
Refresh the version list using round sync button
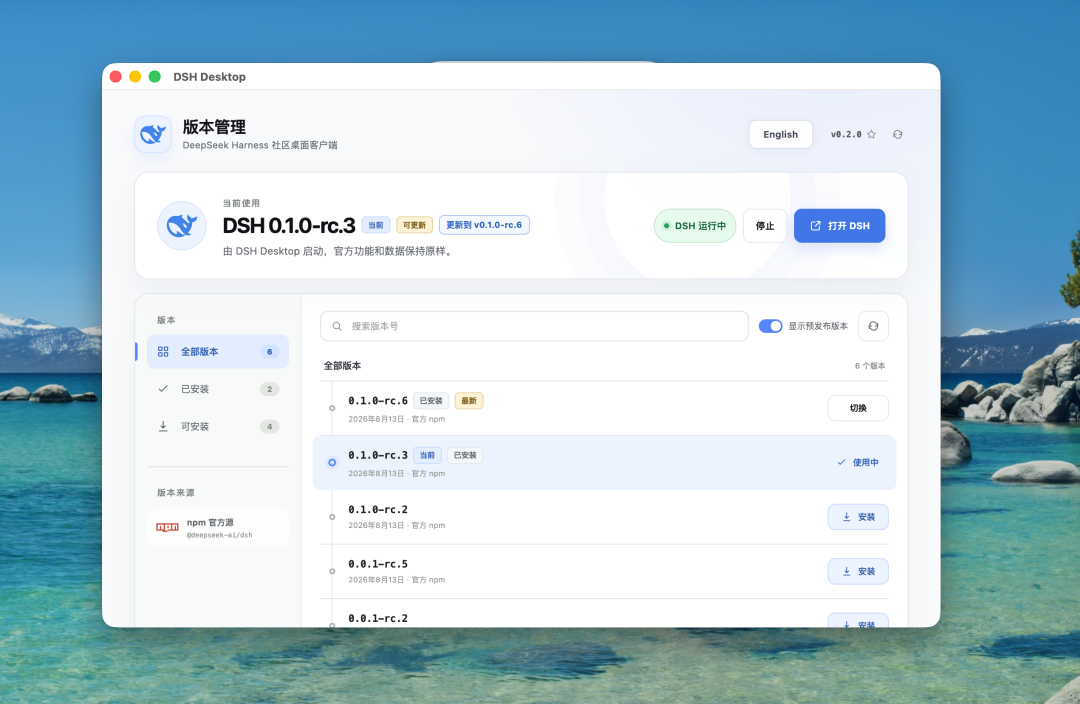pyautogui.click(x=873, y=326)
